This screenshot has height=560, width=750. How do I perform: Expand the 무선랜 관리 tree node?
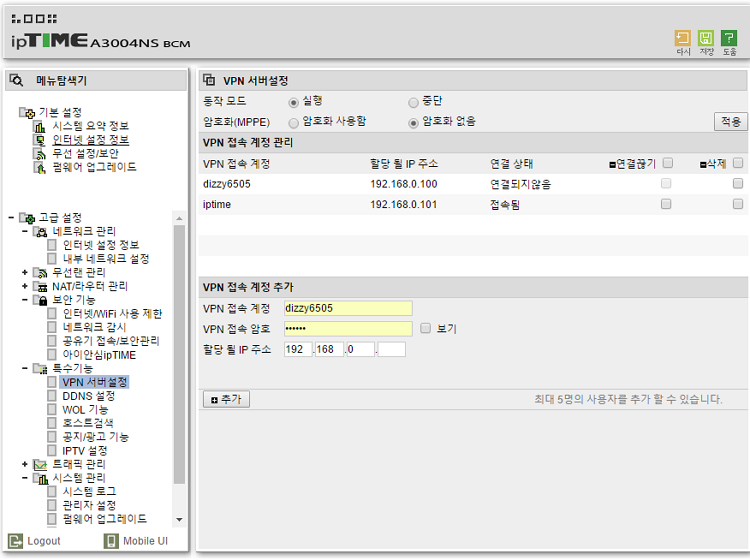(x=24, y=273)
